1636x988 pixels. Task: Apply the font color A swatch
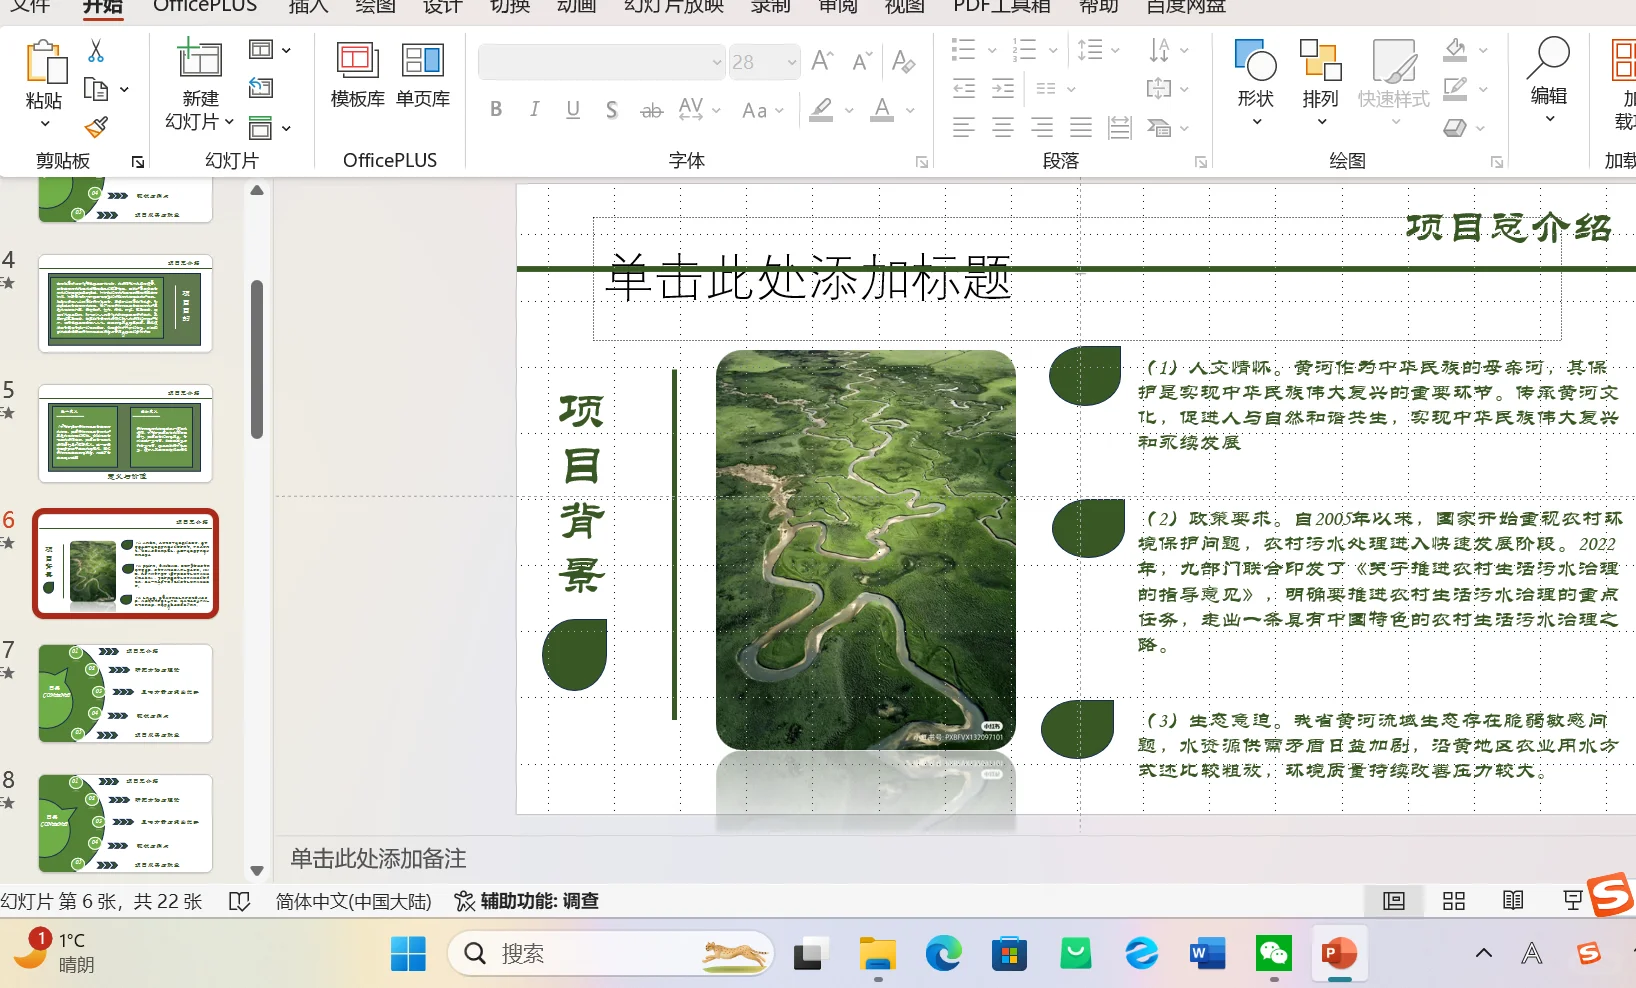[882, 110]
